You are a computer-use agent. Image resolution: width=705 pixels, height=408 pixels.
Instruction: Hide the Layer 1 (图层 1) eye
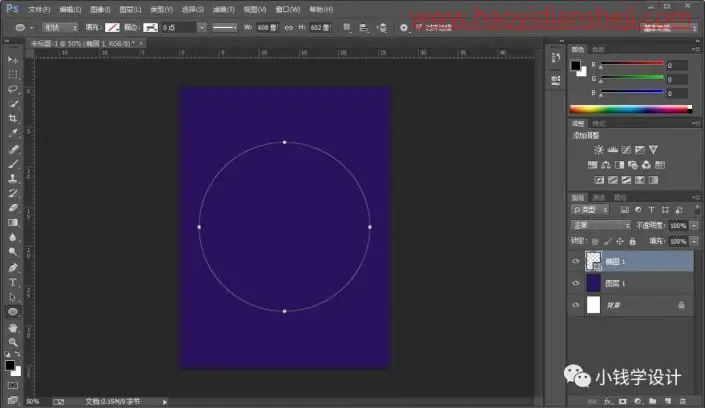pyautogui.click(x=576, y=283)
